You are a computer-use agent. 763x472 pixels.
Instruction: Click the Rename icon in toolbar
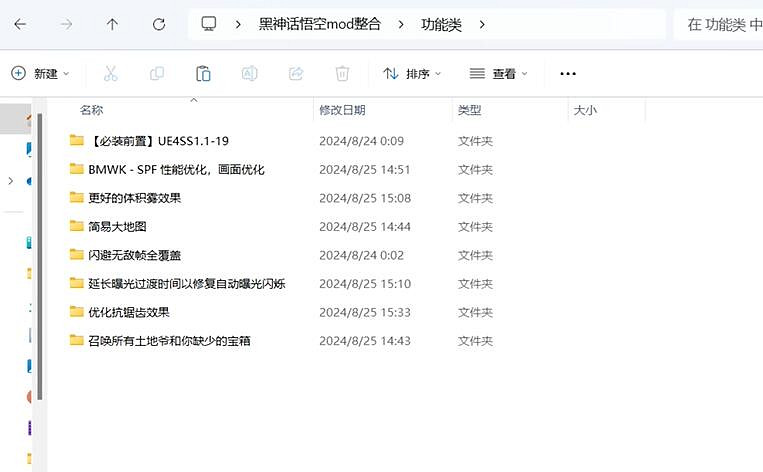249,73
